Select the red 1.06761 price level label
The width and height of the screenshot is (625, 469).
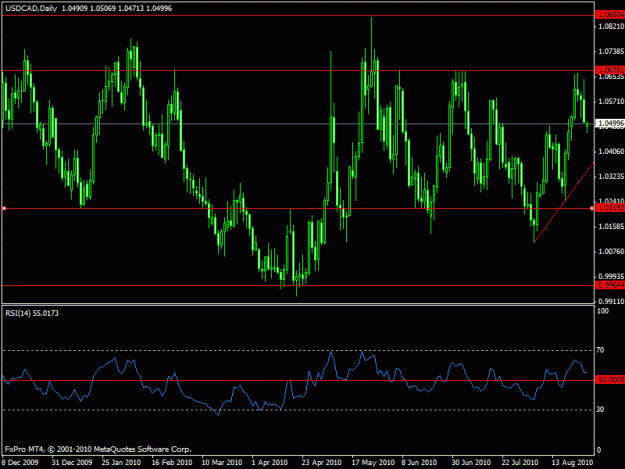click(610, 70)
